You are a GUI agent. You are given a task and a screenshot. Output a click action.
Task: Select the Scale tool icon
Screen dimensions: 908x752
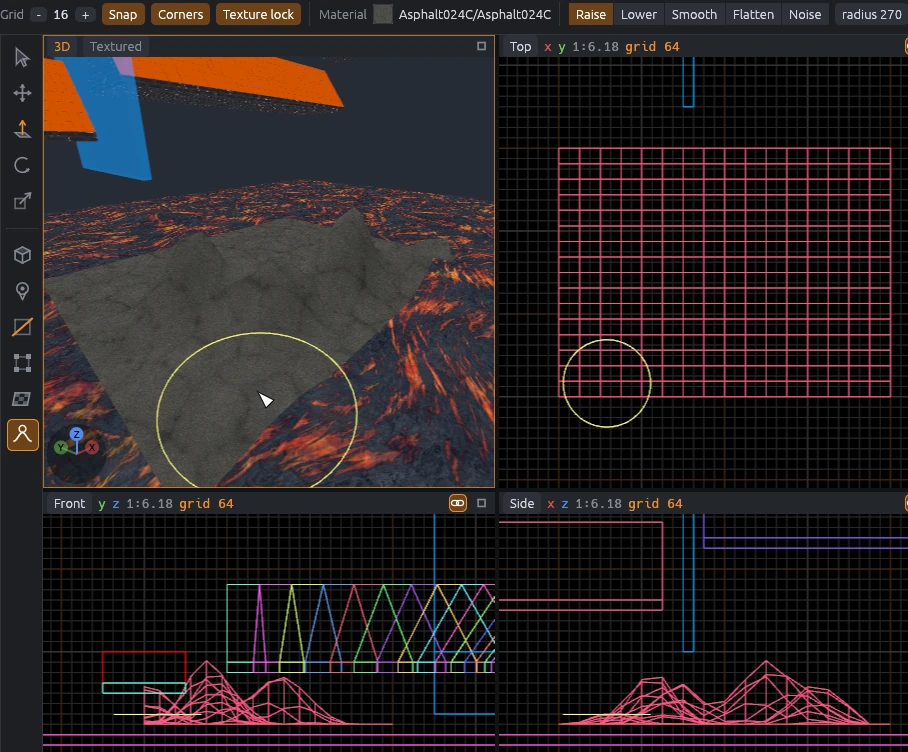22,201
